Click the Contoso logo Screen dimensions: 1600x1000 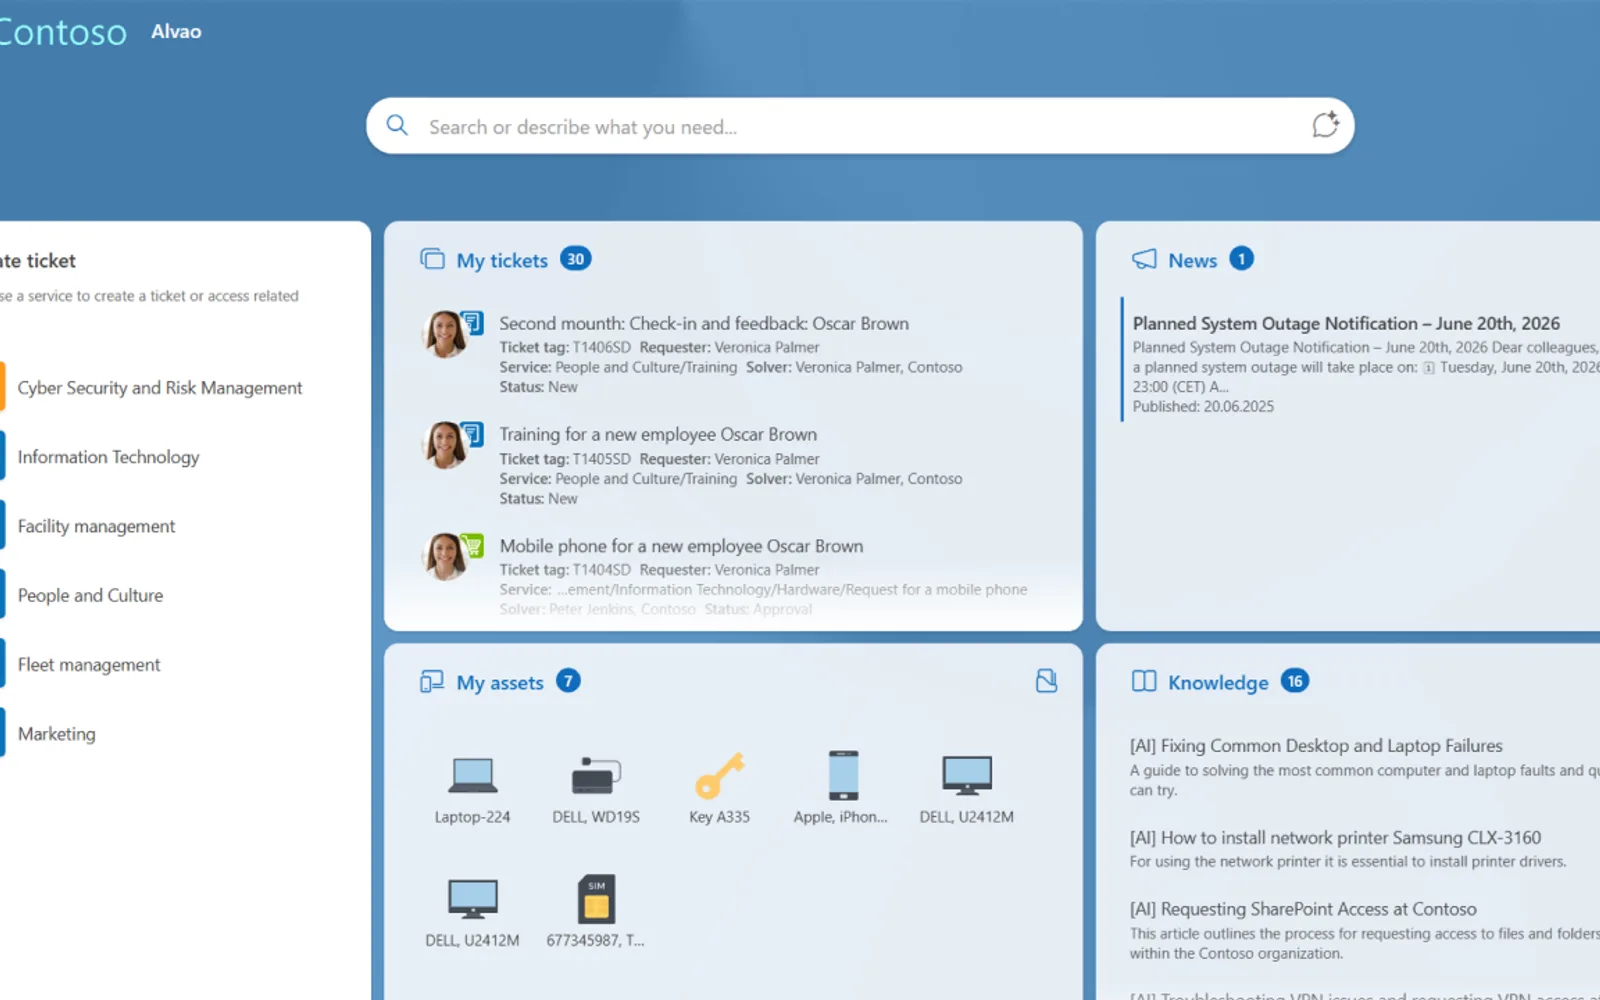pos(63,32)
